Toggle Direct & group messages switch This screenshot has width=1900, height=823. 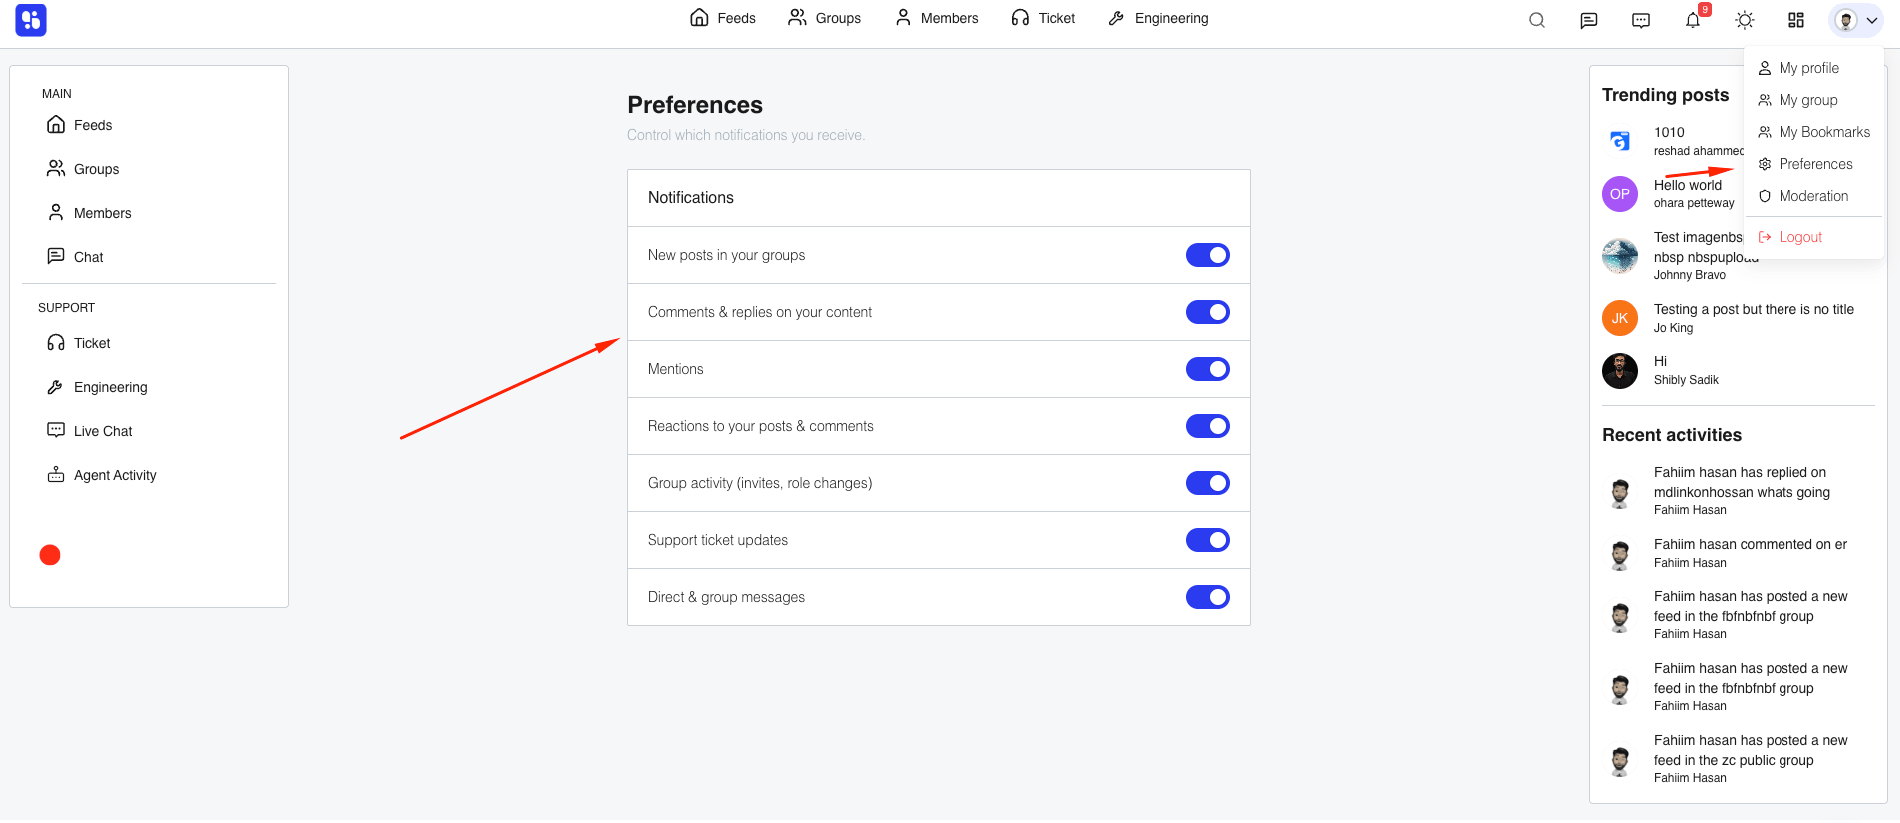pos(1208,597)
